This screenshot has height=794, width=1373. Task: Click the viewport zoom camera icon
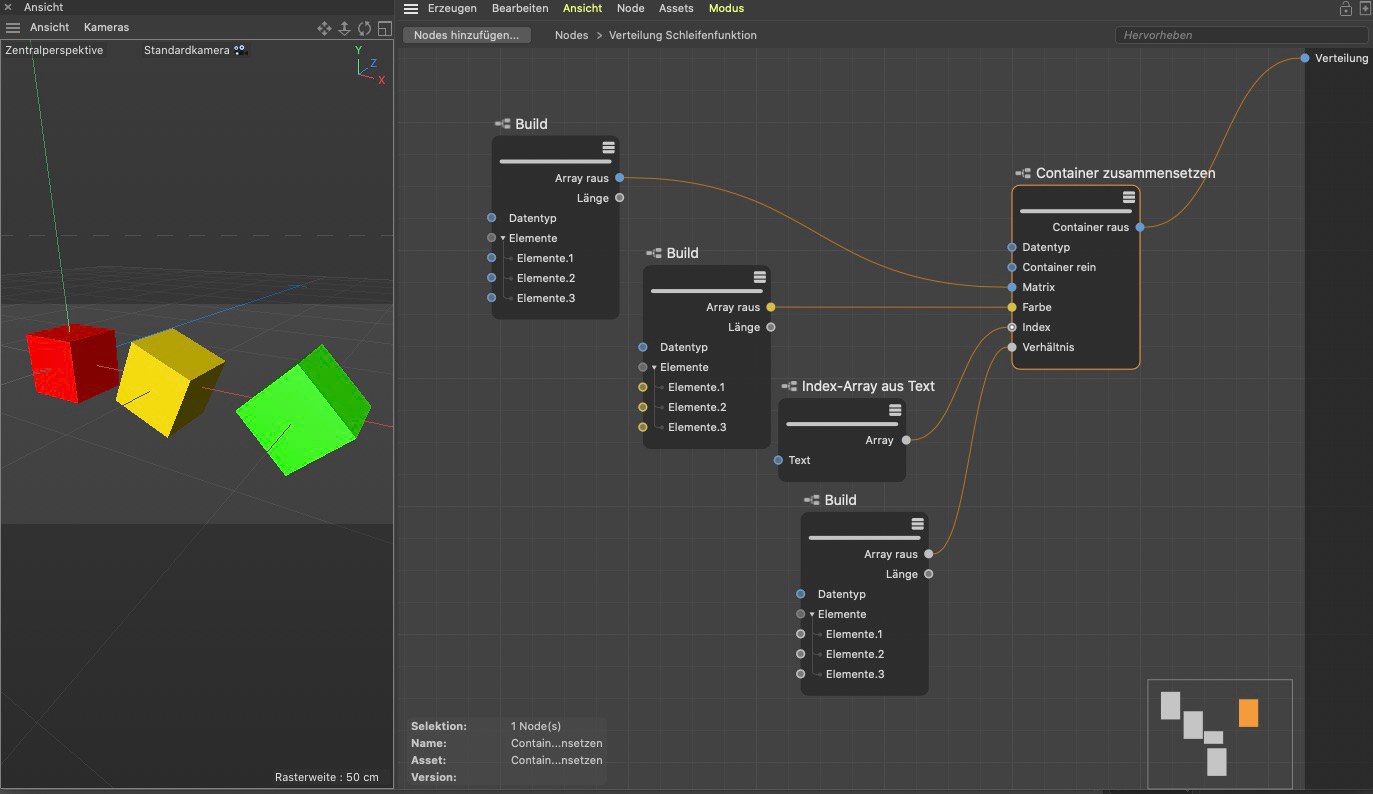click(x=344, y=28)
